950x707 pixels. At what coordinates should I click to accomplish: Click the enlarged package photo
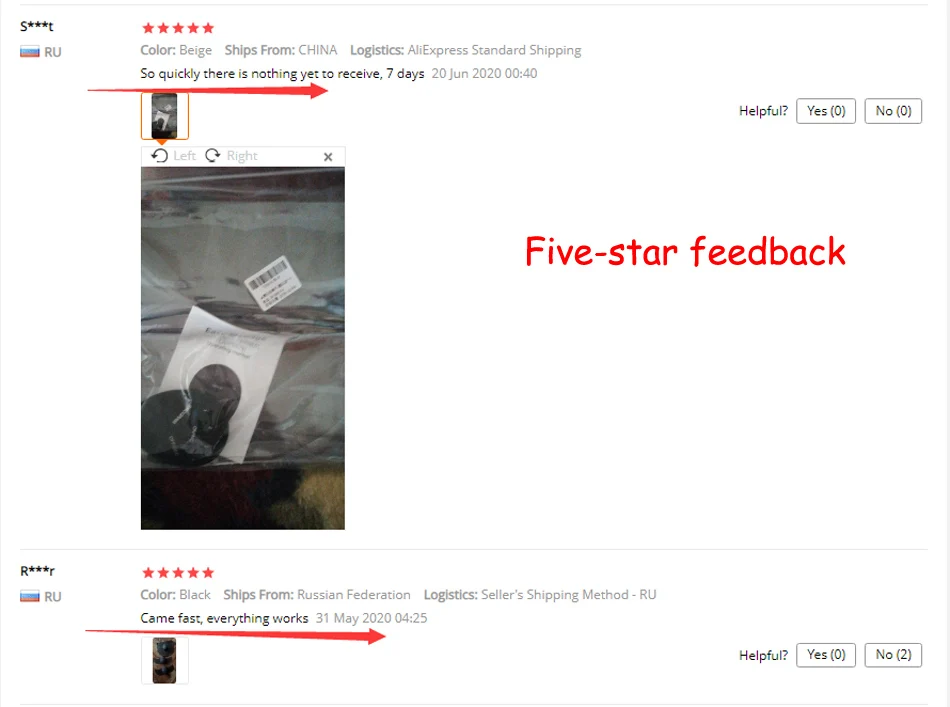(243, 348)
